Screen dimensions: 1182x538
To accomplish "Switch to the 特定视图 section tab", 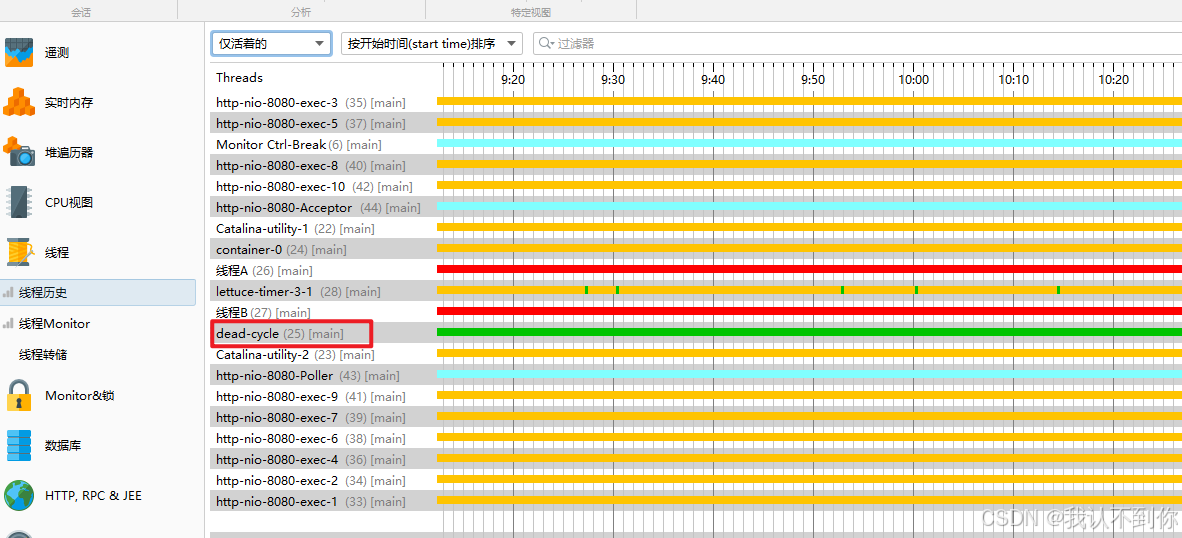I will click(531, 13).
